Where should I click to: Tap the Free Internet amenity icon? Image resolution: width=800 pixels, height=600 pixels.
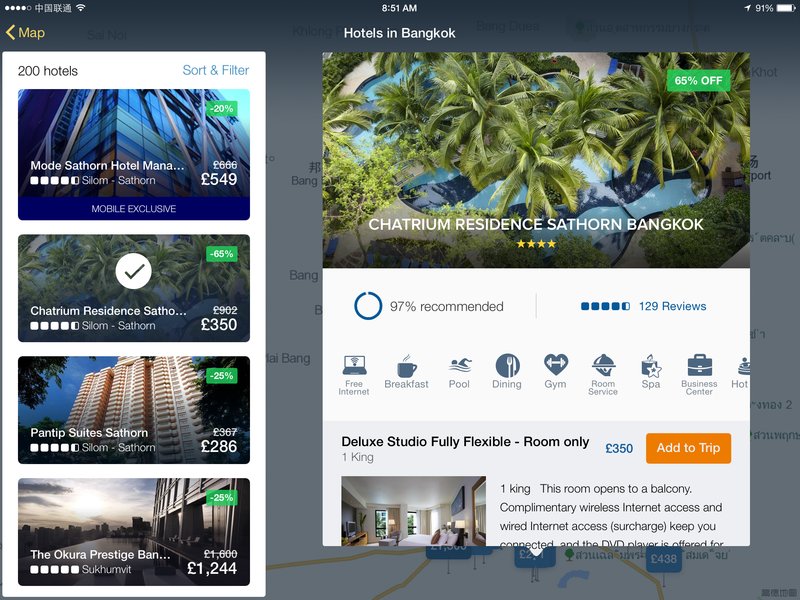pyautogui.click(x=354, y=365)
